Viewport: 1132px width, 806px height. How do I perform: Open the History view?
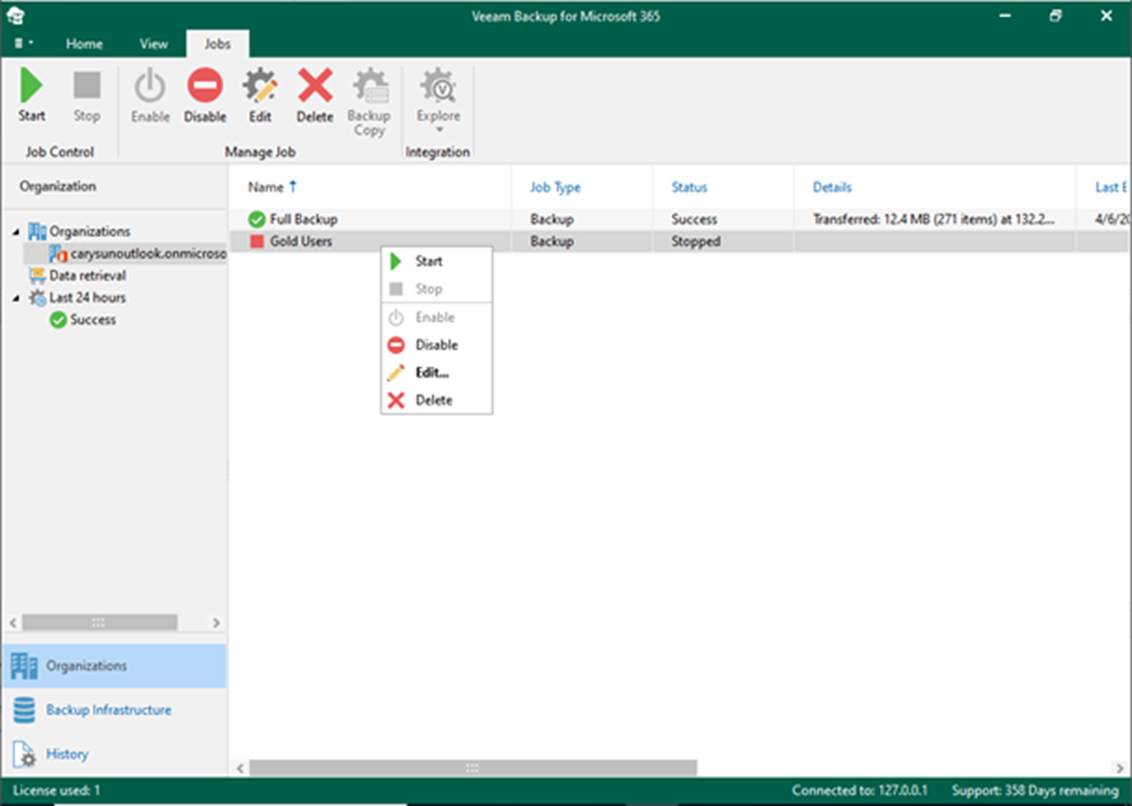click(114, 754)
